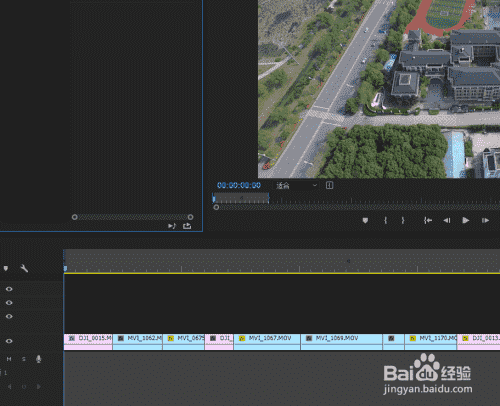500x406 pixels.
Task: Step back one frame
Action: [447, 220]
